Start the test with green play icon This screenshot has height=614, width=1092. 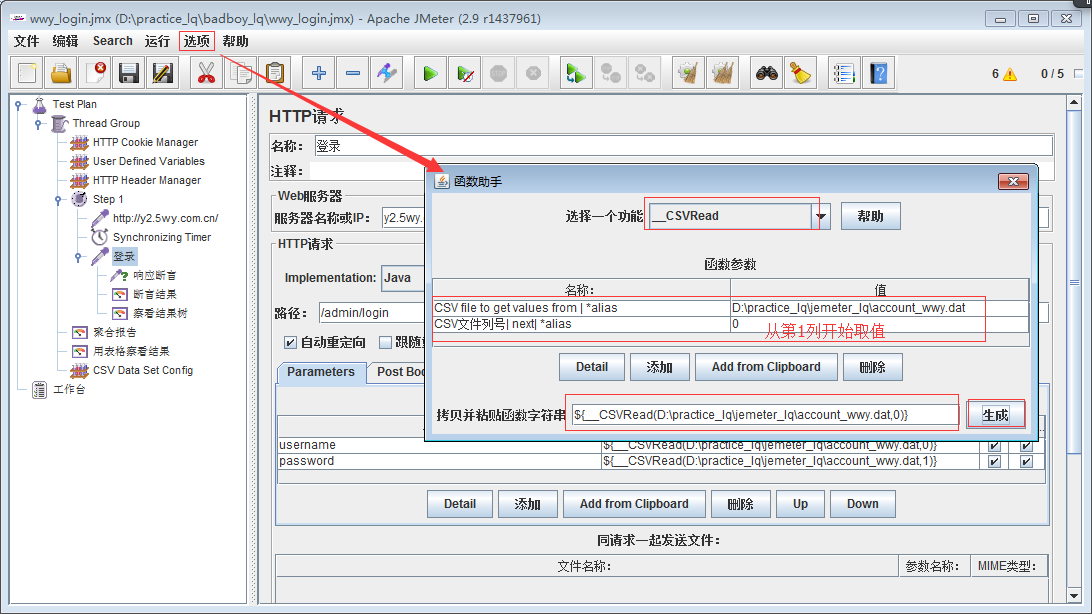pos(430,73)
